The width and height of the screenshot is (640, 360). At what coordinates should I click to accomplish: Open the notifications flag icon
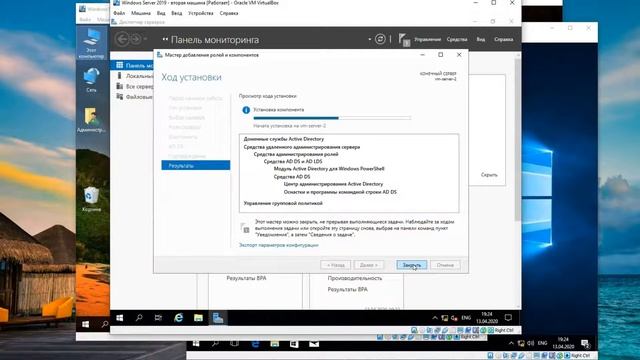point(404,40)
